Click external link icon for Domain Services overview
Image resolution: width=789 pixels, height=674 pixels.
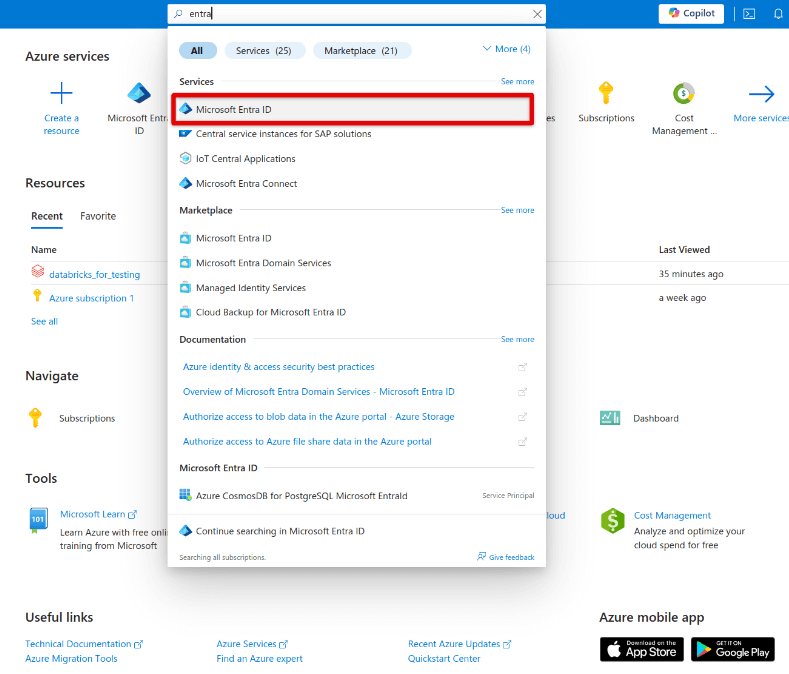click(x=522, y=392)
